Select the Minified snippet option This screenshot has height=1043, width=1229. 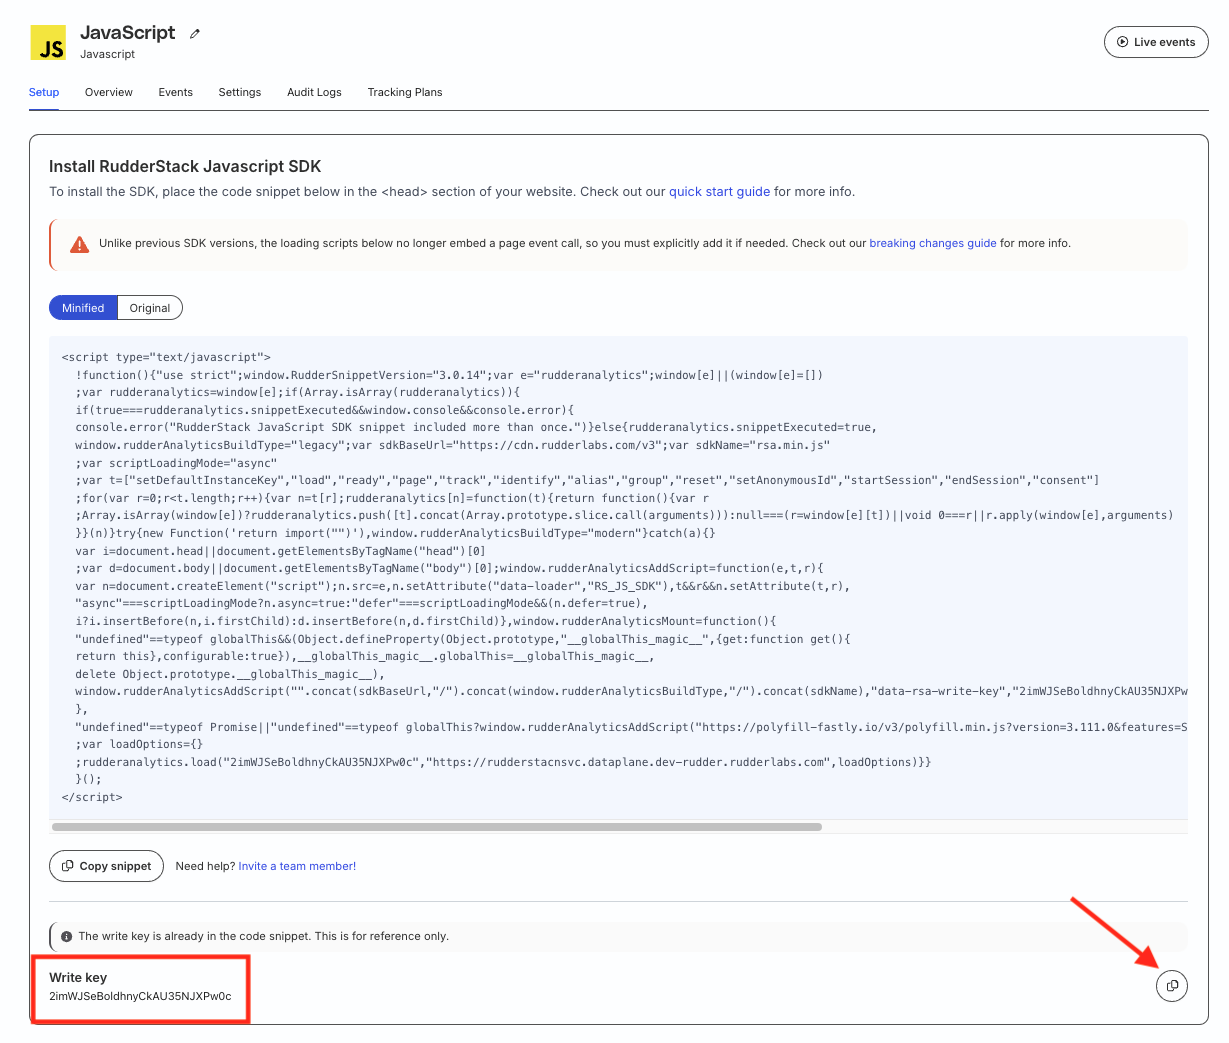[x=83, y=308]
